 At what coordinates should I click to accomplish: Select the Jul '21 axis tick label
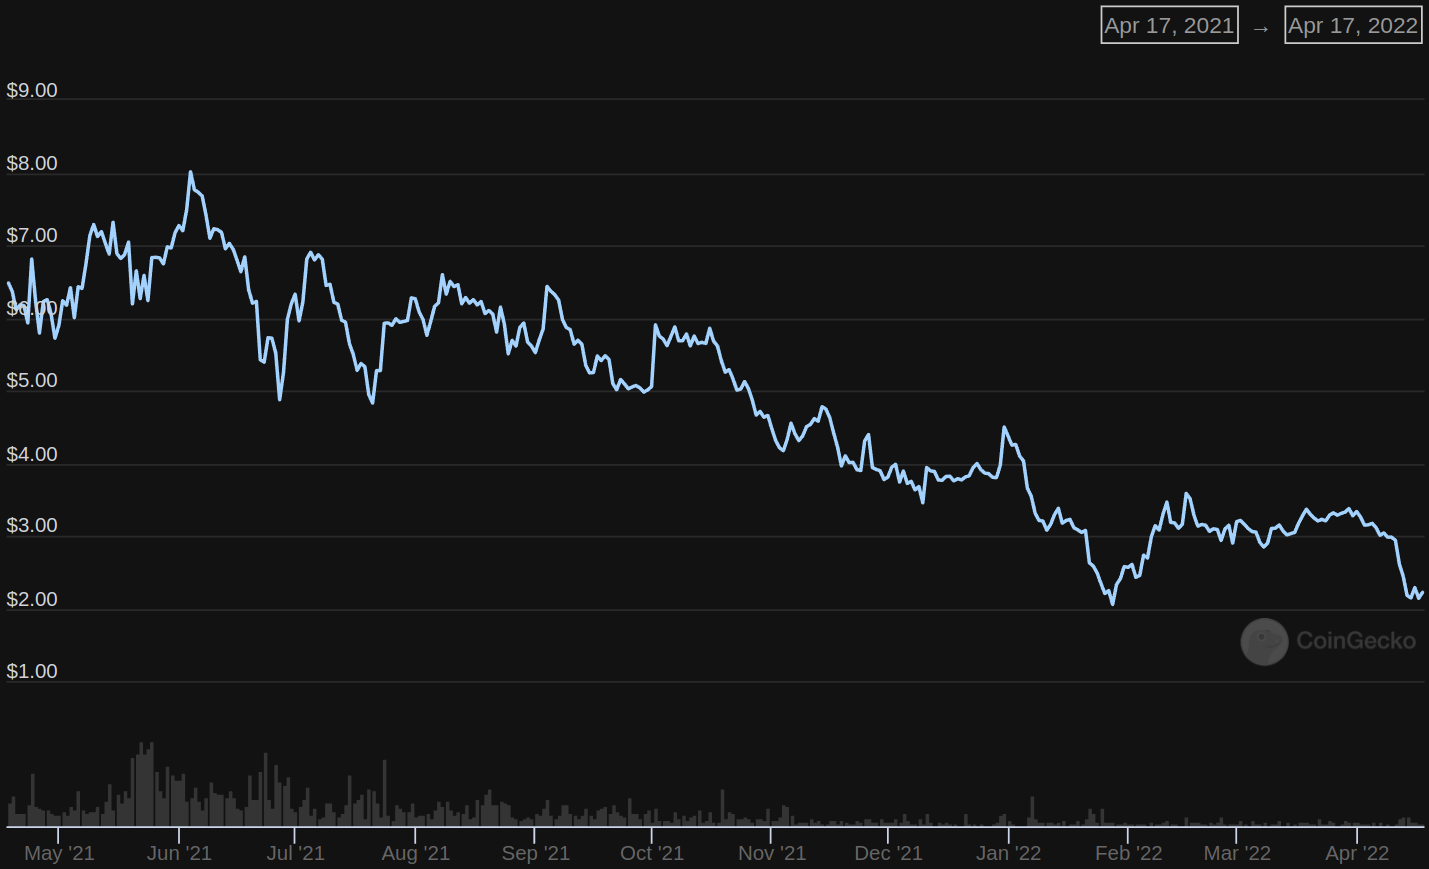[x=295, y=853]
